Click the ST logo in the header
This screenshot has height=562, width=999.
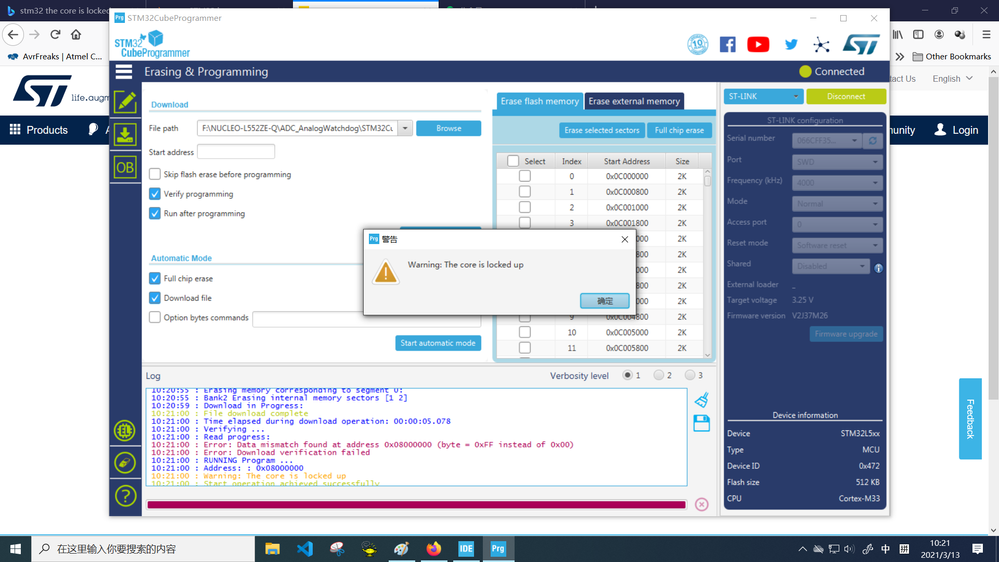861,44
